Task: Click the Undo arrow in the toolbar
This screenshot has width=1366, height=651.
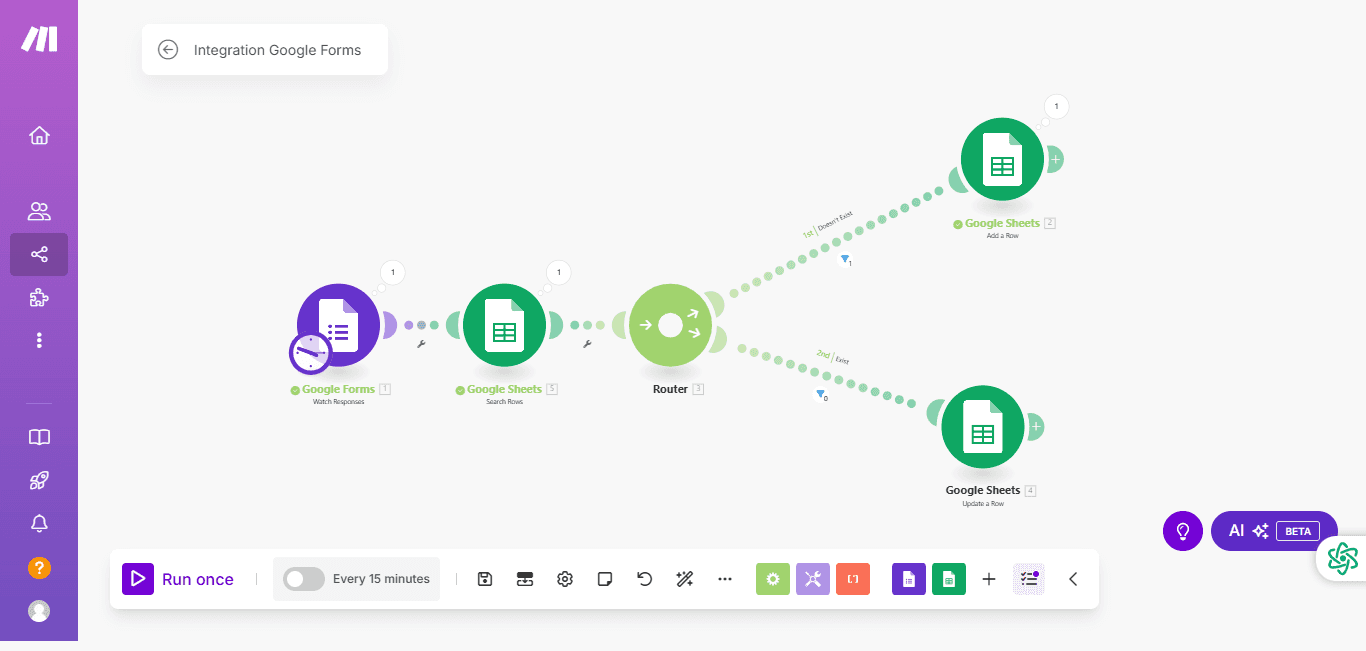Action: click(x=645, y=579)
